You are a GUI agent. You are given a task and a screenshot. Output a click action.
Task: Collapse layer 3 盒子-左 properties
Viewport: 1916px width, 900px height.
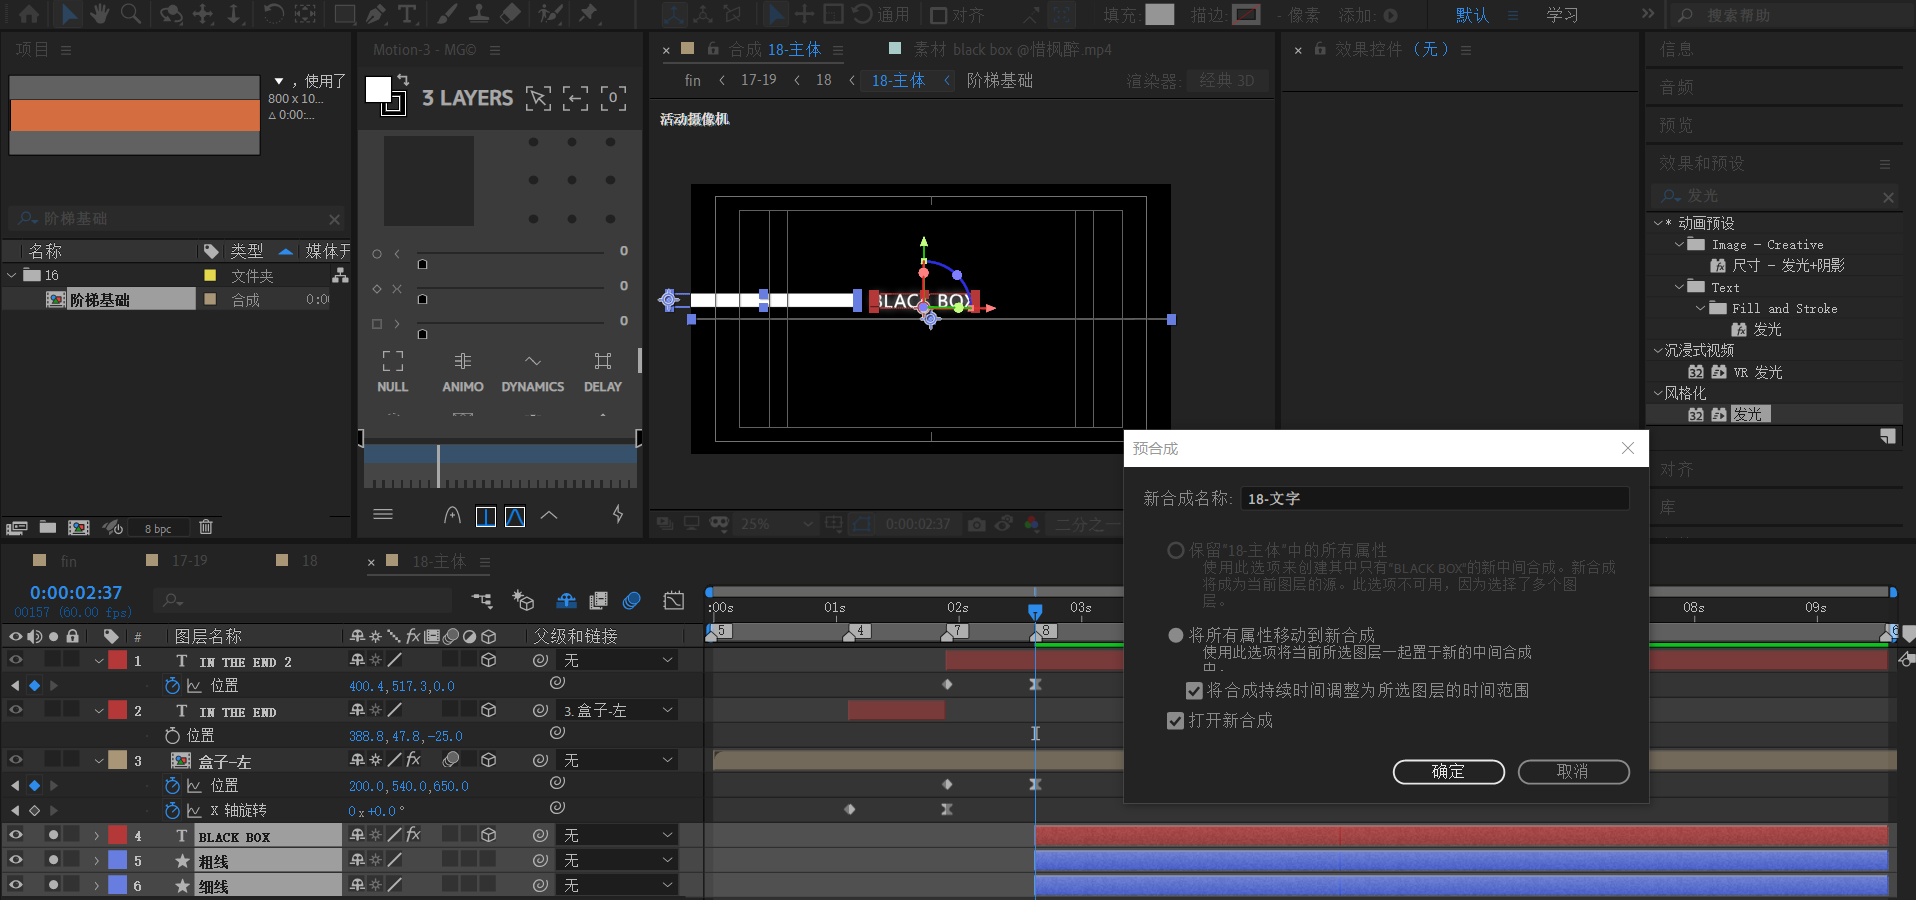[98, 761]
